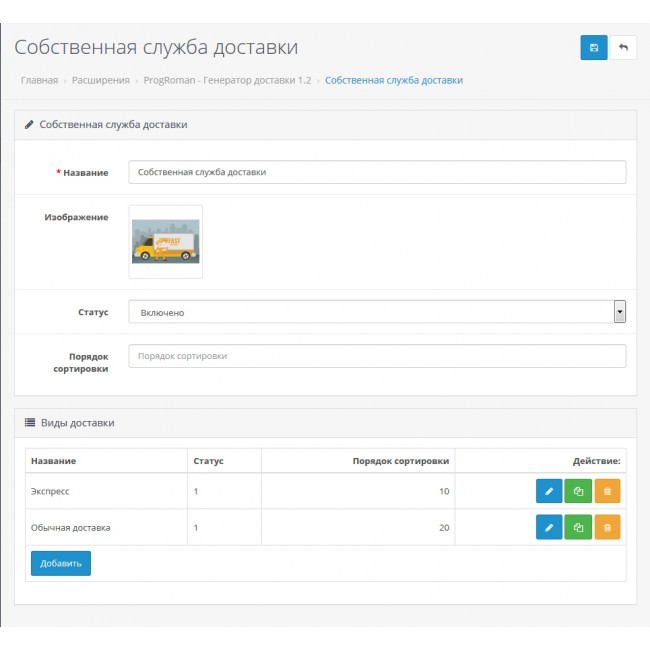Viewport: 650px width, 650px height.
Task: Go to Главная breadcrumb link
Action: (x=39, y=80)
